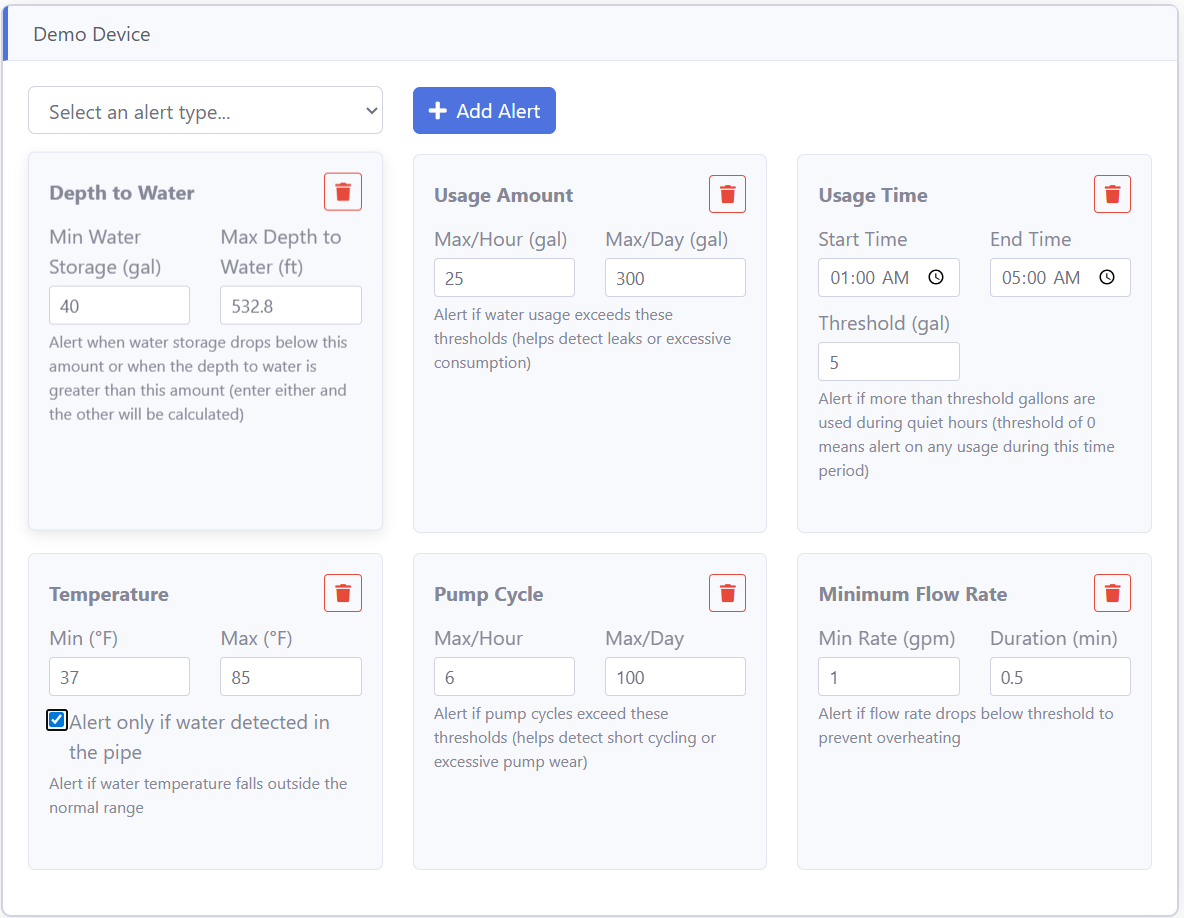Click the Usage Time card title

873,195
